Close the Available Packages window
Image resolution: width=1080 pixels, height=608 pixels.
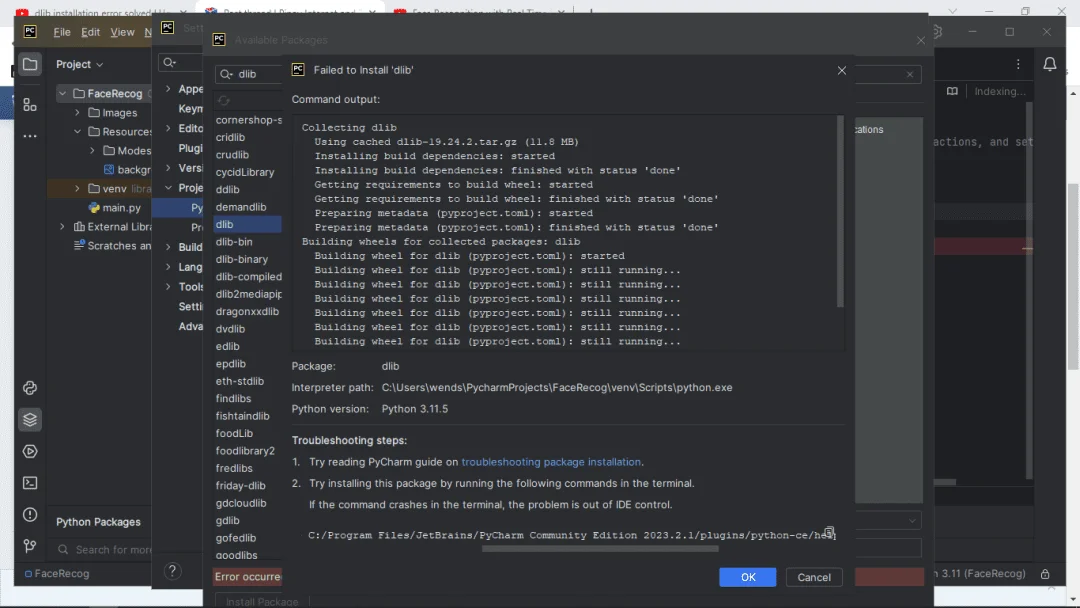pyautogui.click(x=921, y=41)
